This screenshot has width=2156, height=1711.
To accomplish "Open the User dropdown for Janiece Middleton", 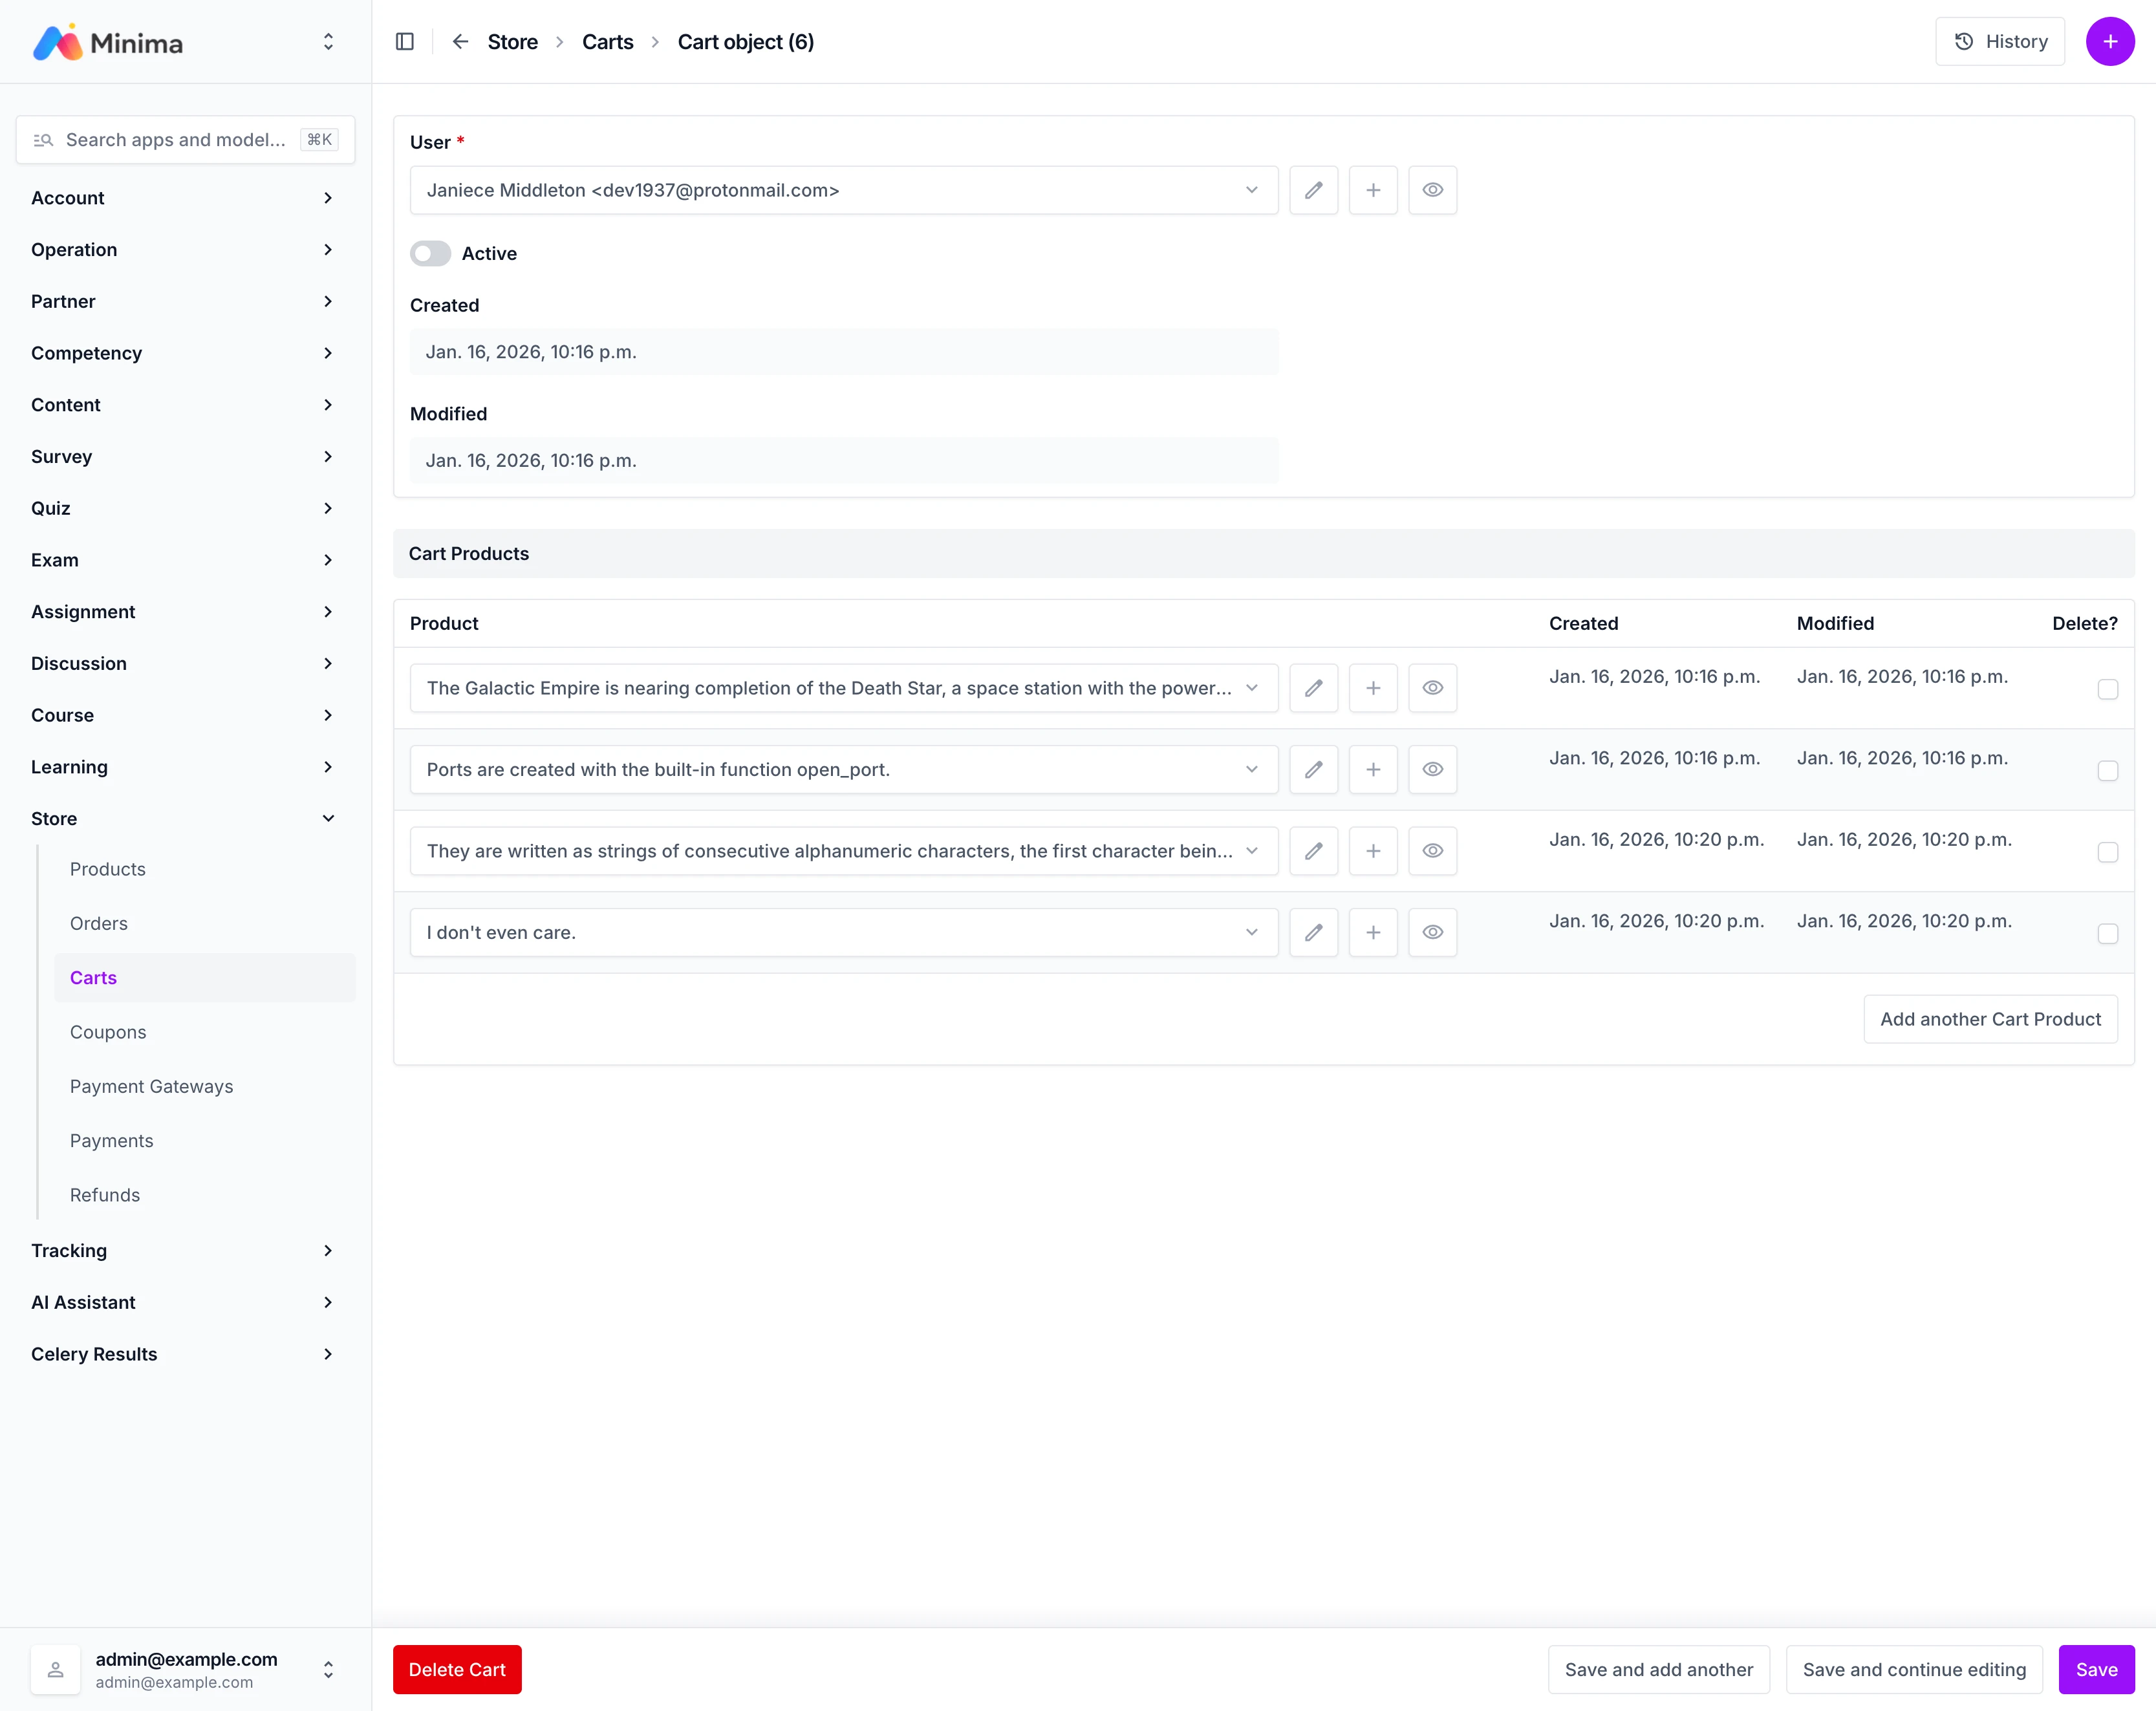I will click(x=843, y=190).
